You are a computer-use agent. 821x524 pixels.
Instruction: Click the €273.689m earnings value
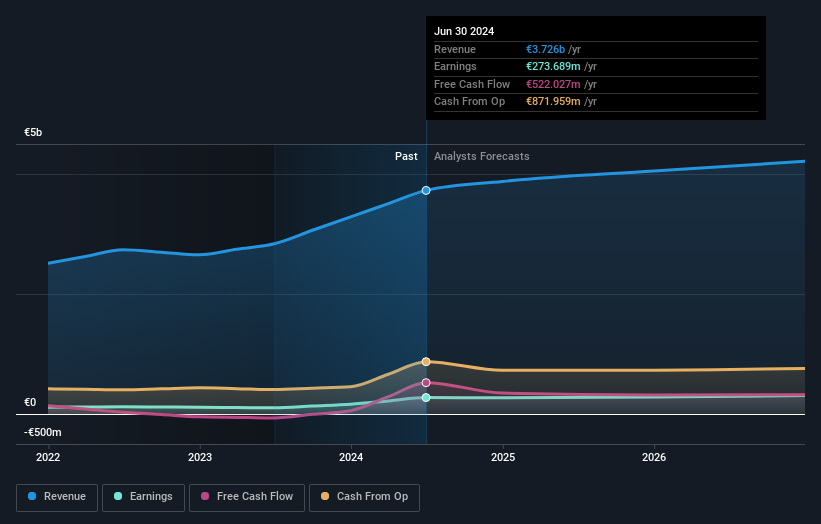tap(553, 66)
